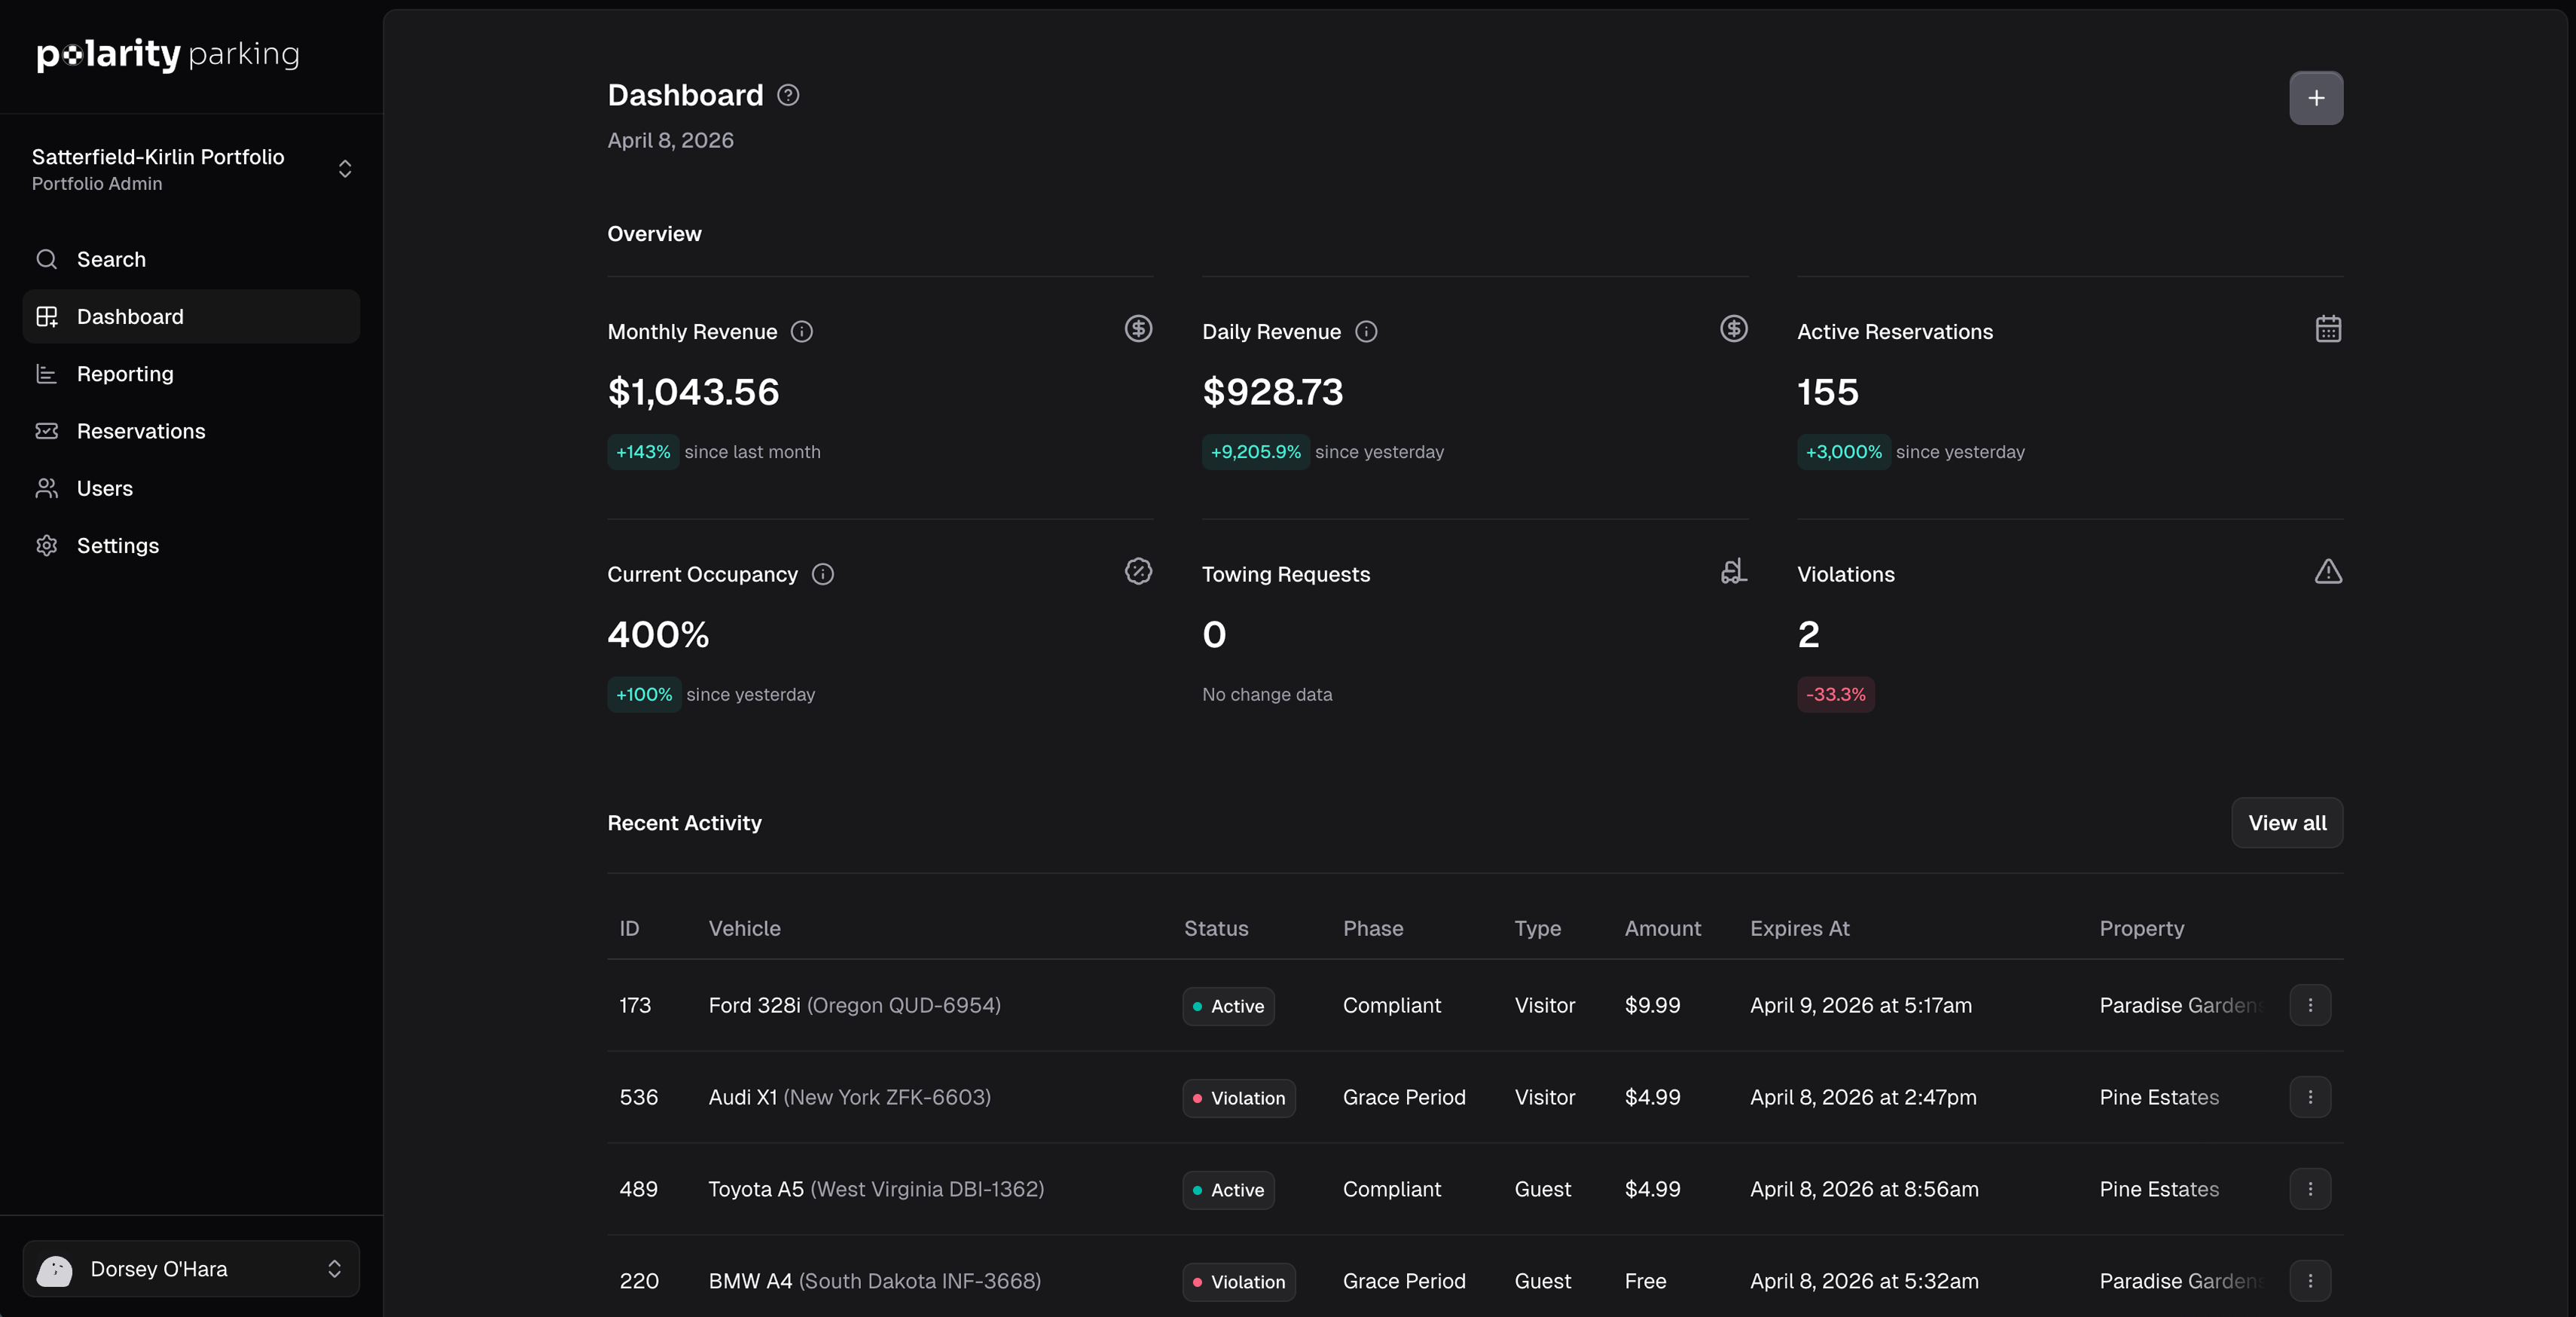Click the Expires At column header
Image resolution: width=2576 pixels, height=1317 pixels.
[1799, 928]
